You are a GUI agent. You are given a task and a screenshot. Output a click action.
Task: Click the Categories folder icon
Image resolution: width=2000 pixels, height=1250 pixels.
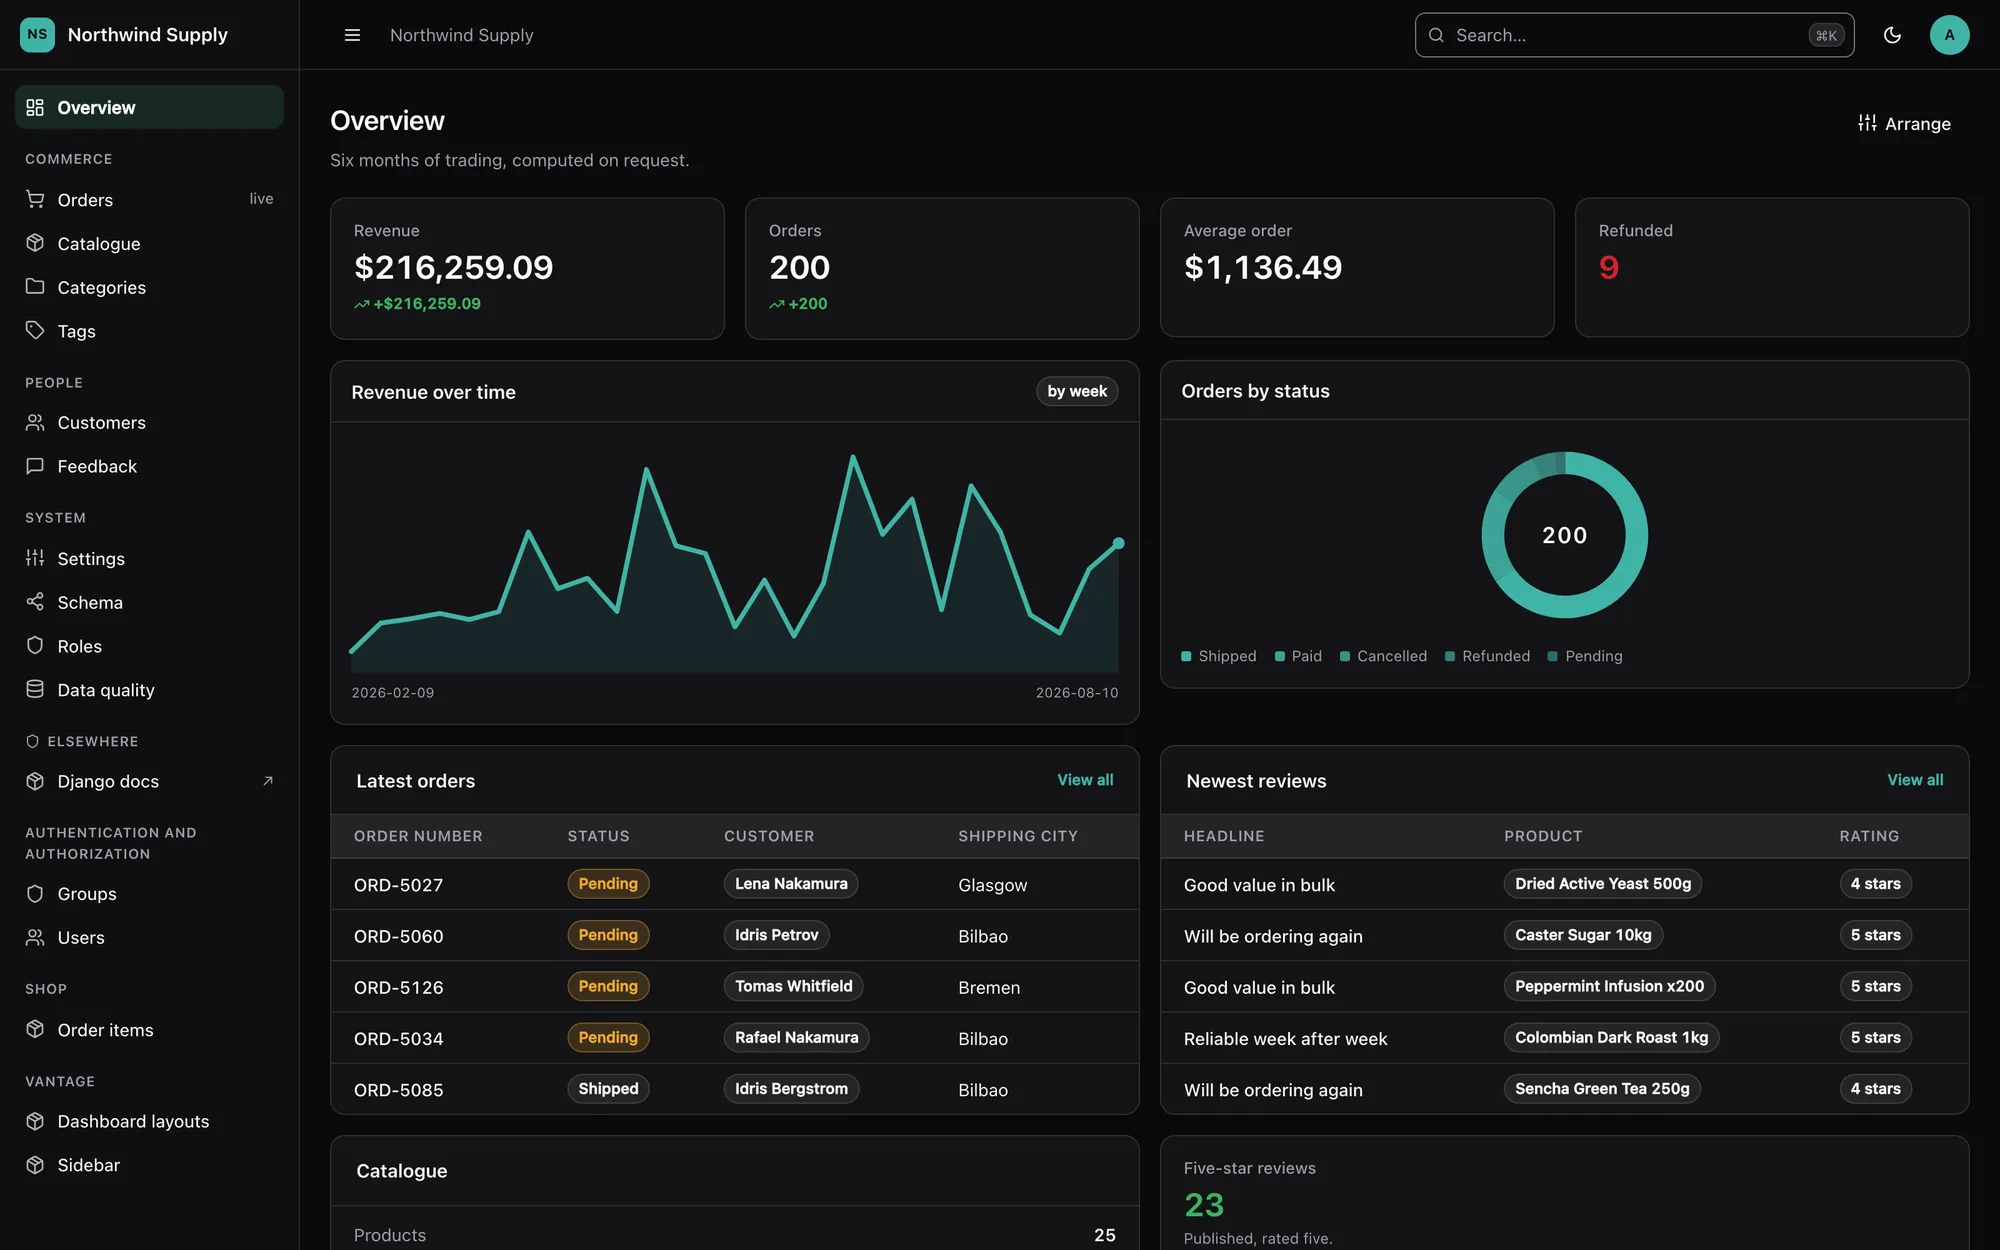click(35, 287)
